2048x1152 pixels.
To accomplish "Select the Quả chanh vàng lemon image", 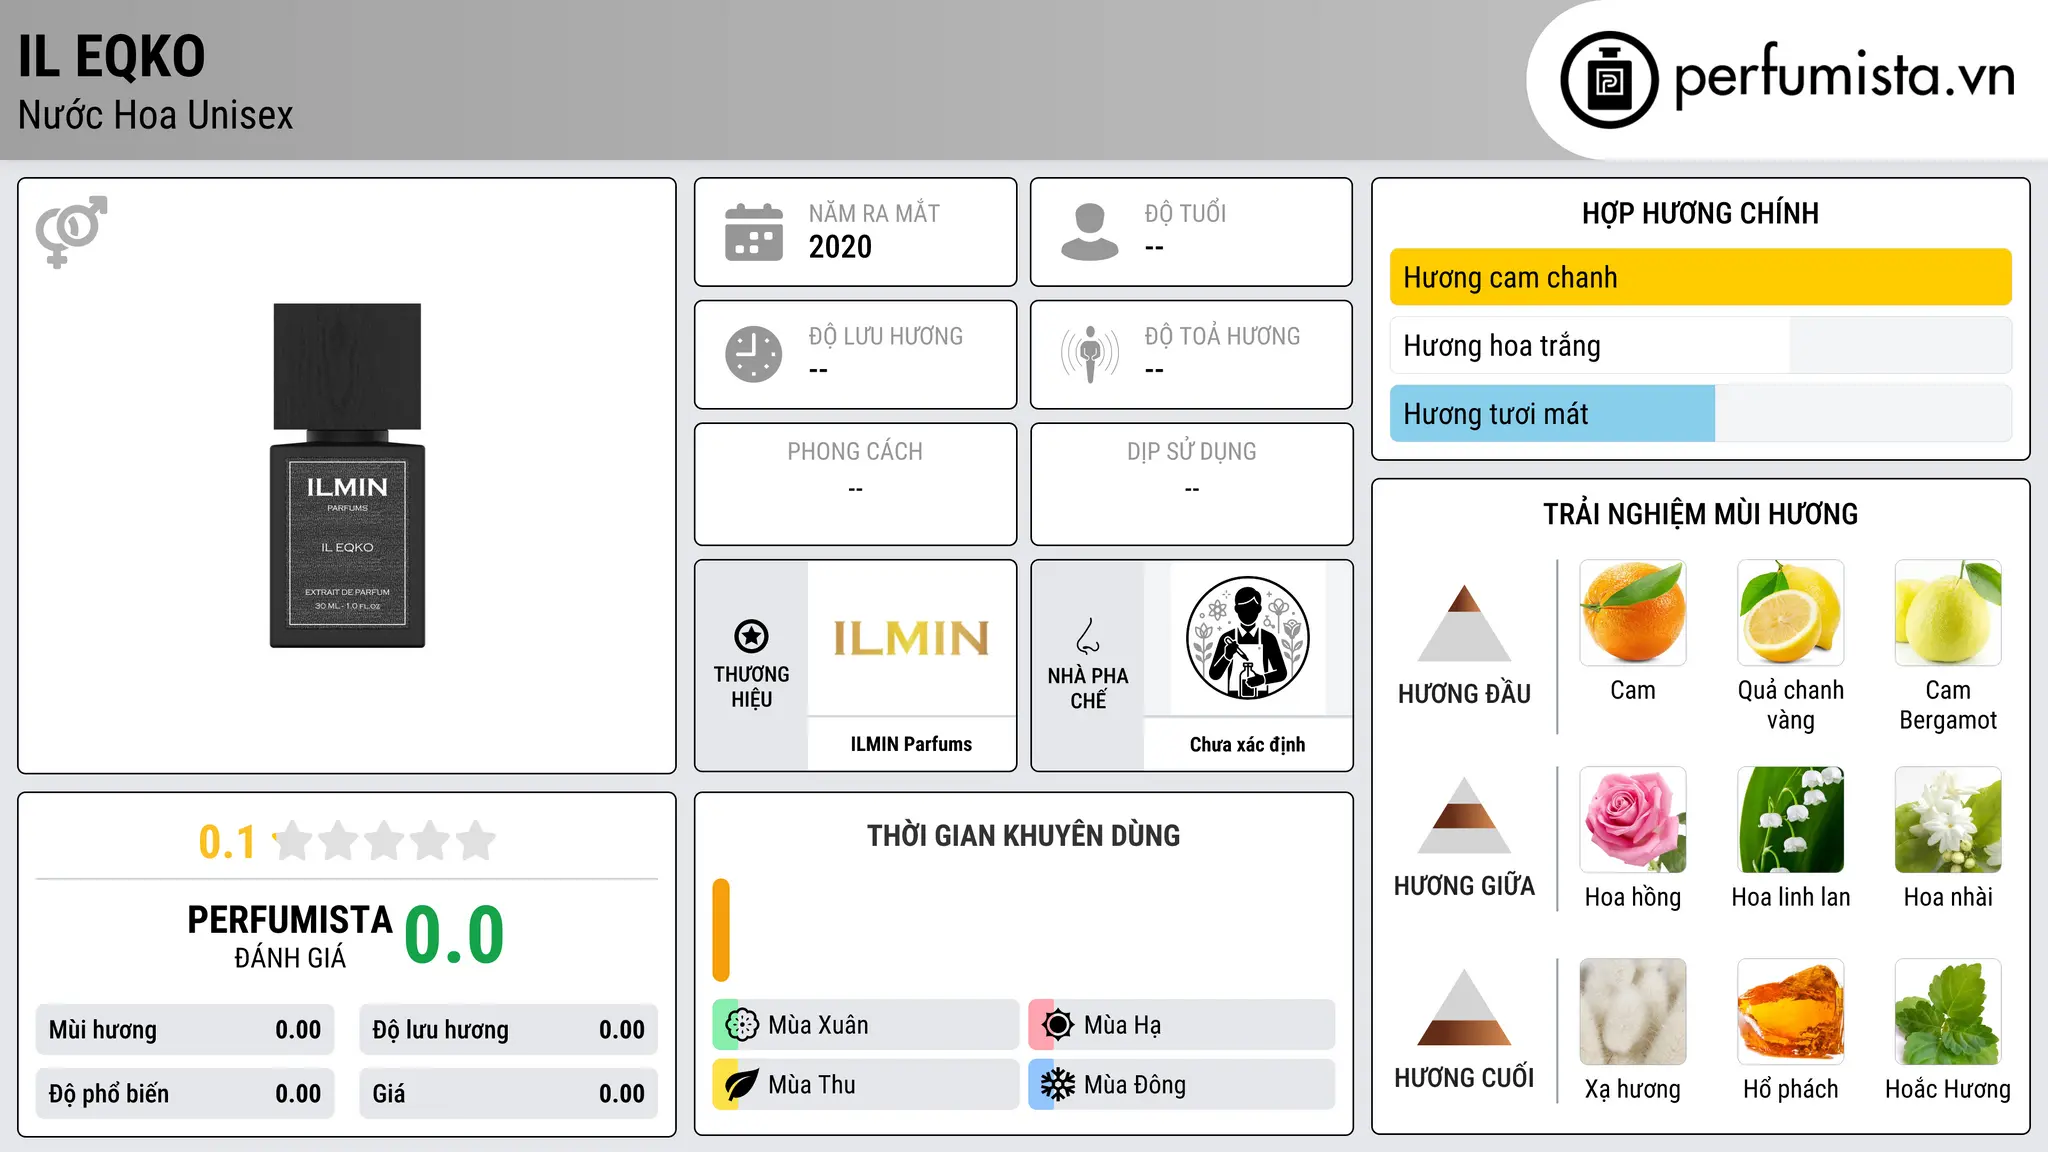I will [x=1791, y=613].
